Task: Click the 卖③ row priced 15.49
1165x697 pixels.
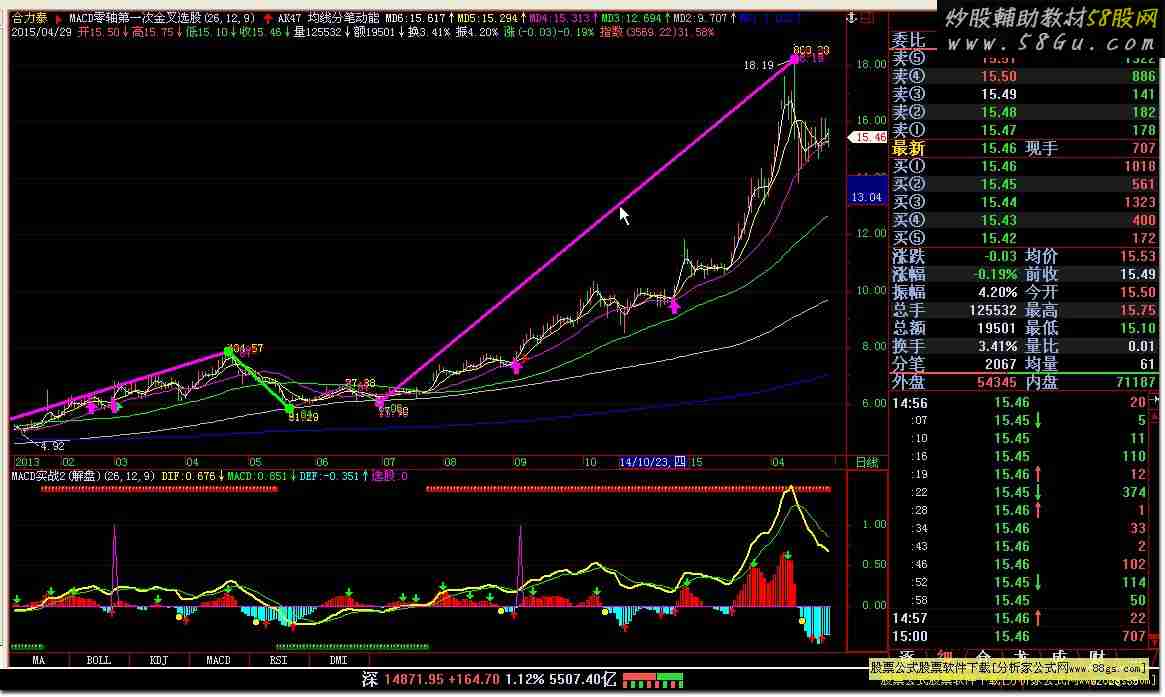Action: point(1024,94)
